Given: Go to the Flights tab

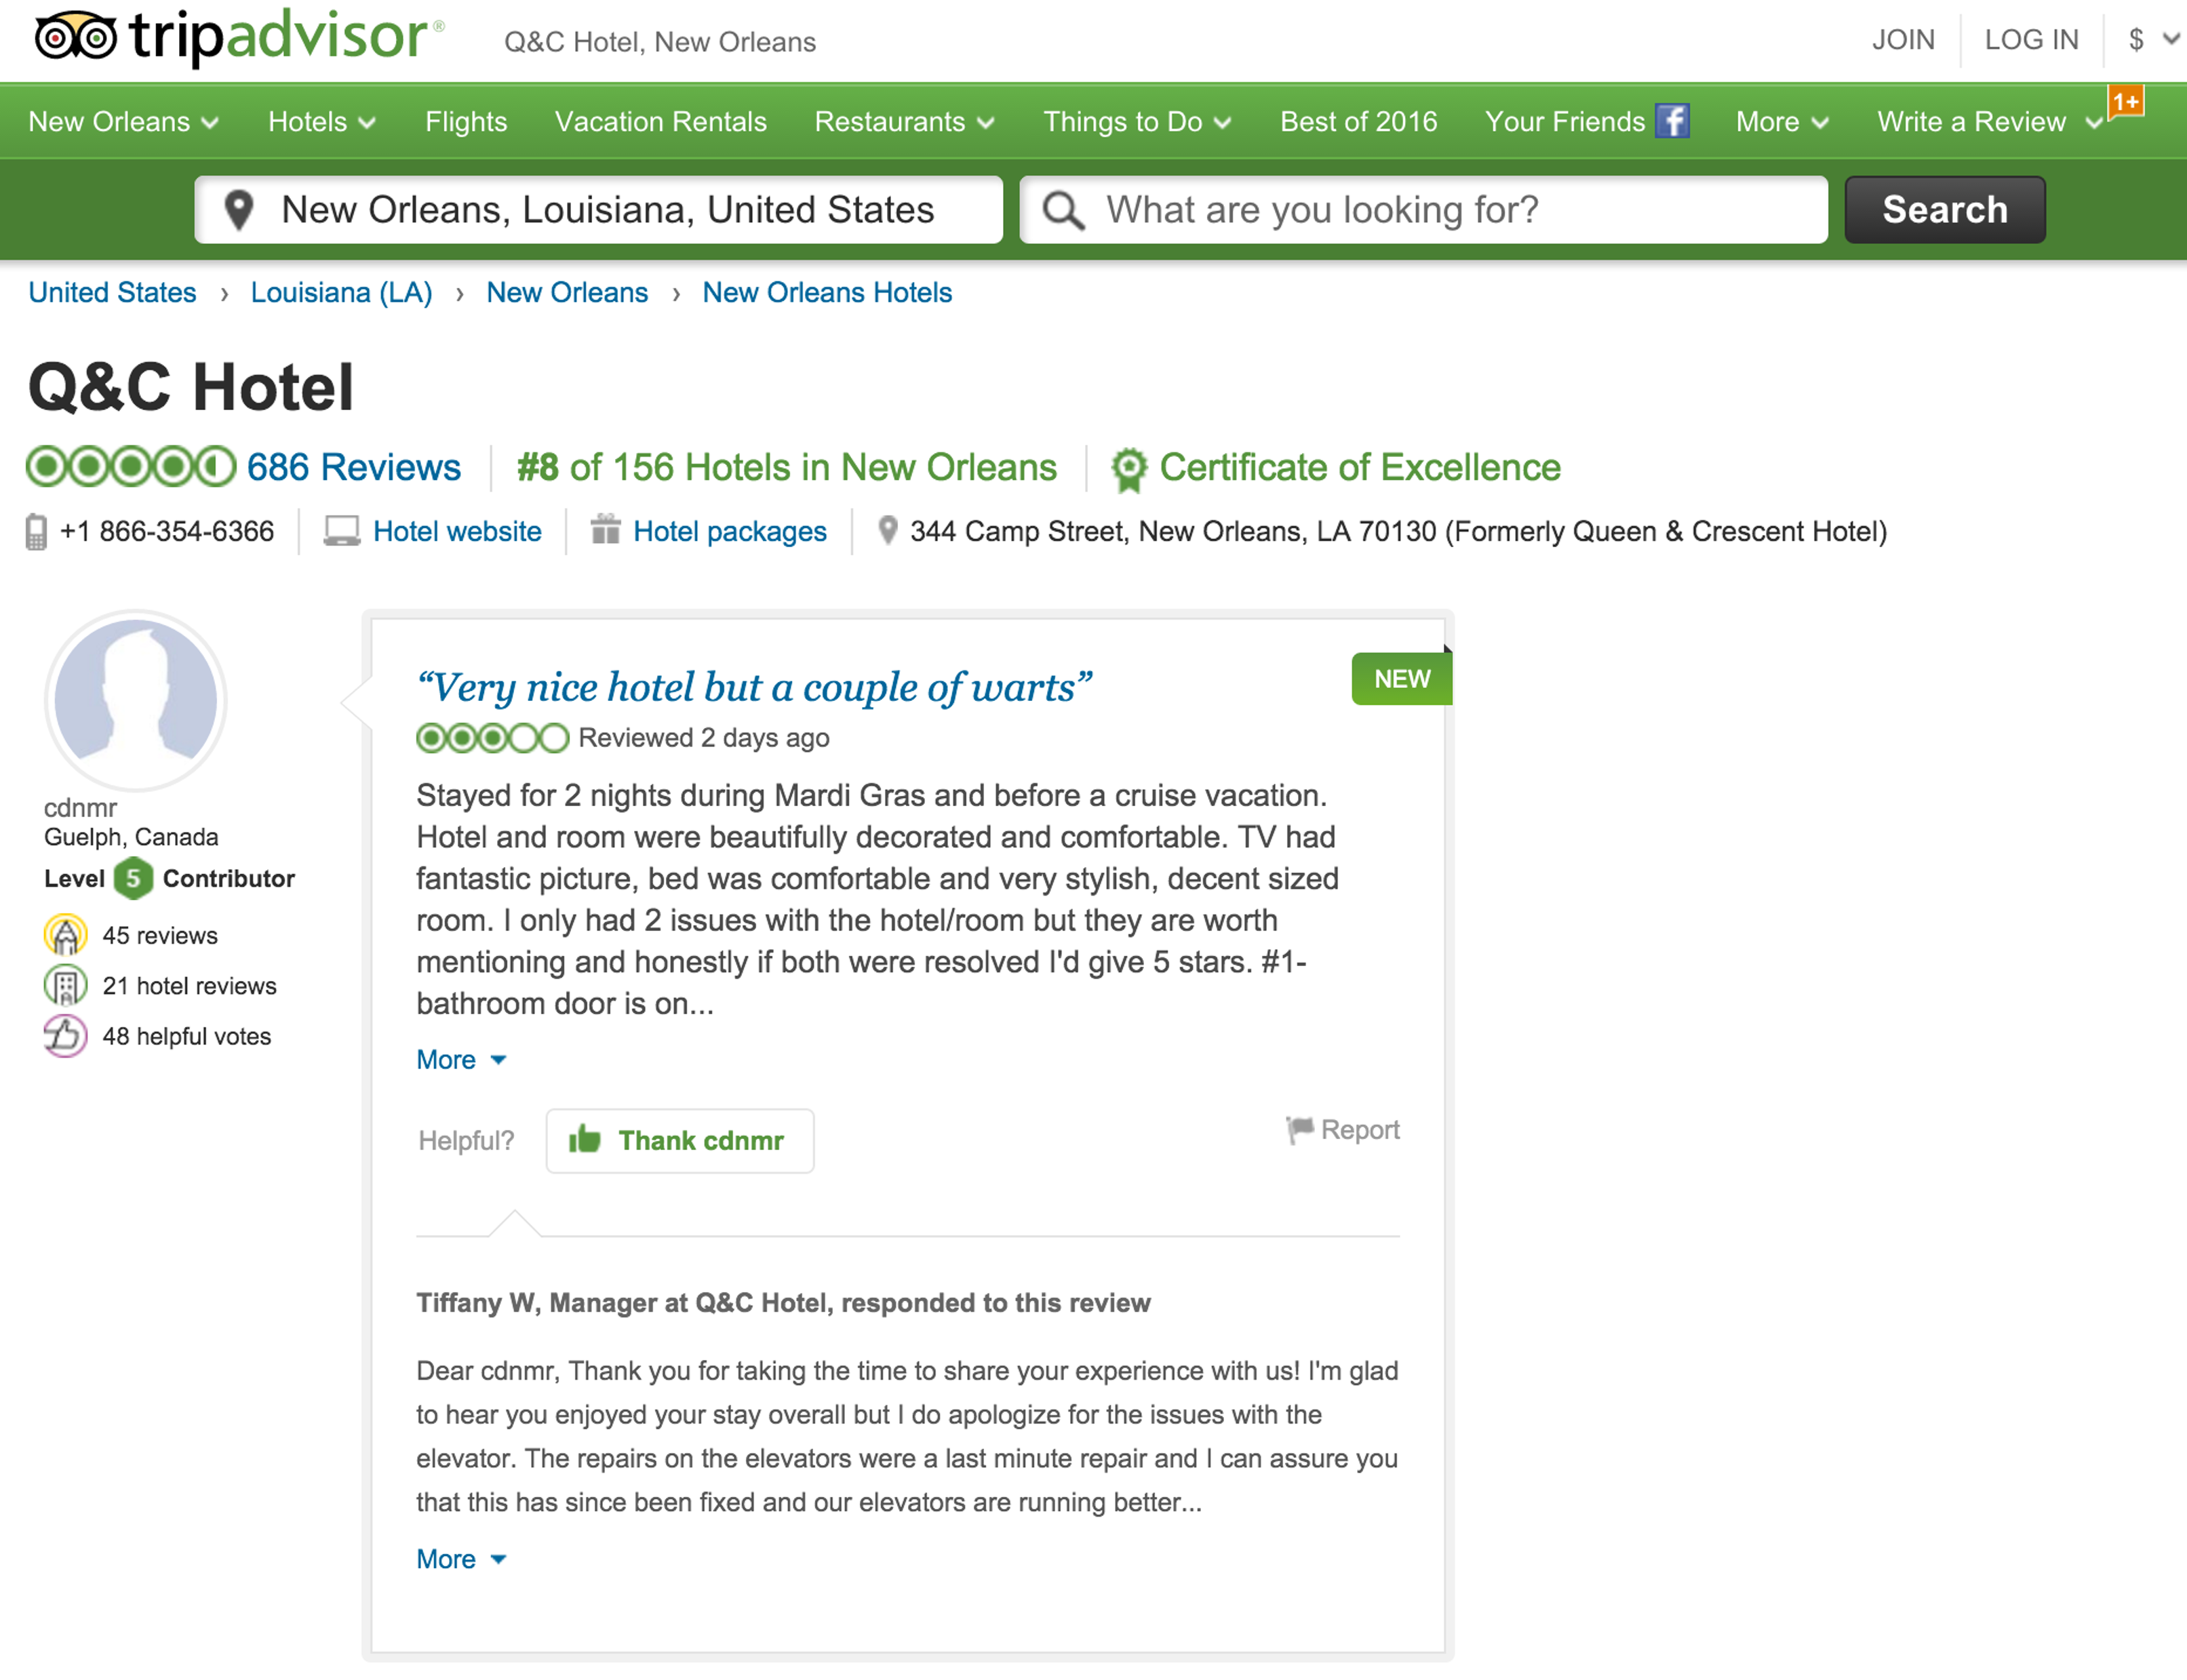Looking at the screenshot, I should pos(466,122).
